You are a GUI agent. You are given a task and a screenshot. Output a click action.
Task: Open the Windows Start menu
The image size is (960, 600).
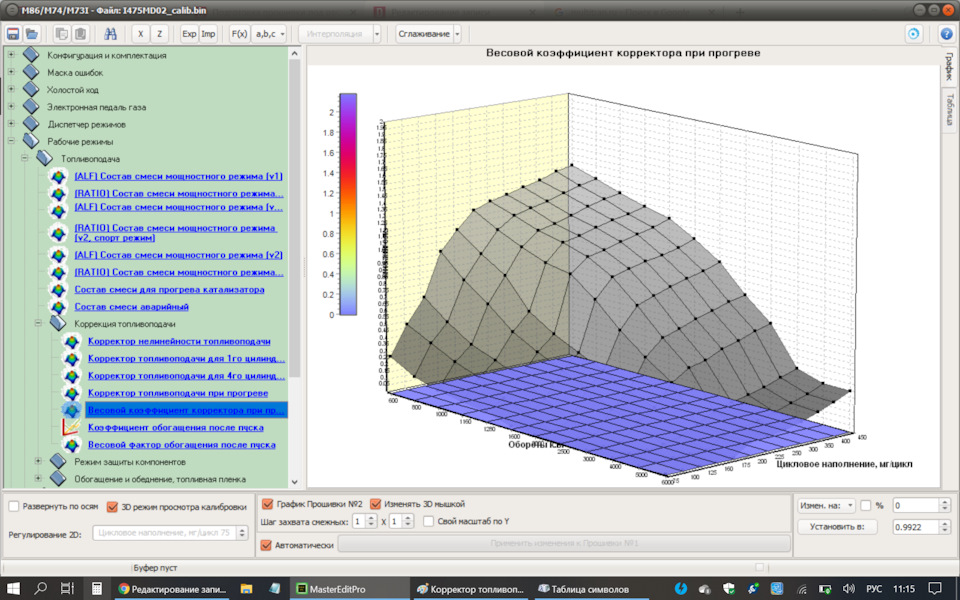pos(13,588)
